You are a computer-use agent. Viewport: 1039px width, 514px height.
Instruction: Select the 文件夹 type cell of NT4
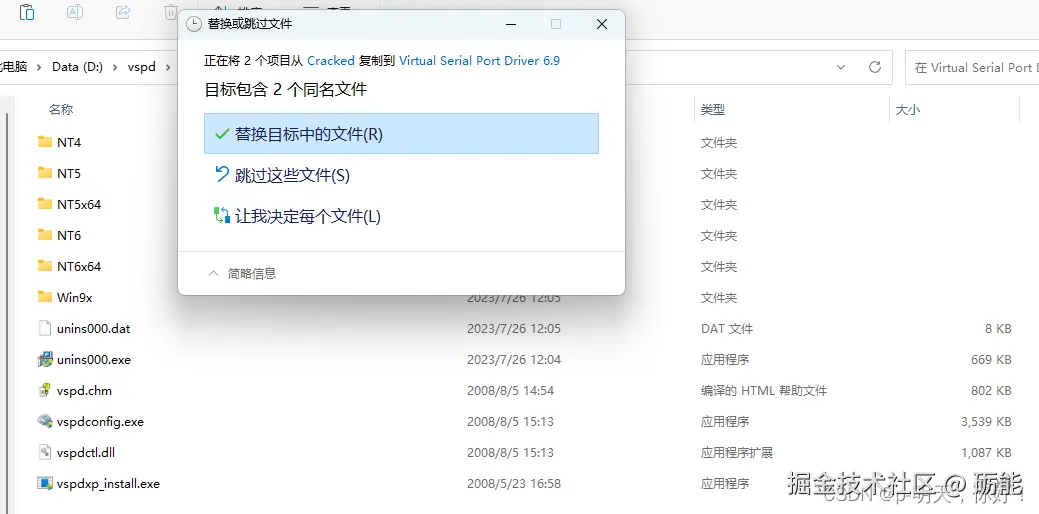[x=719, y=142]
